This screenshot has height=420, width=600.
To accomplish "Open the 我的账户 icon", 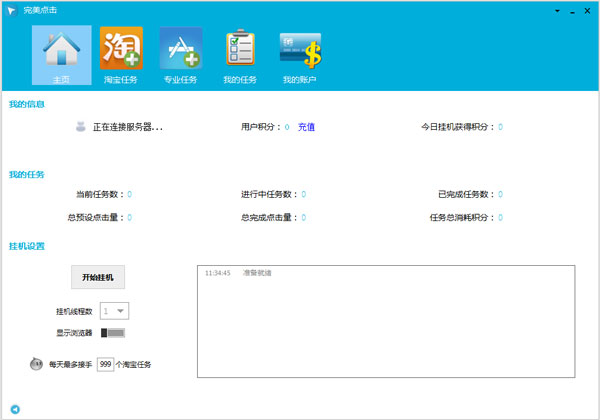I will (x=299, y=48).
